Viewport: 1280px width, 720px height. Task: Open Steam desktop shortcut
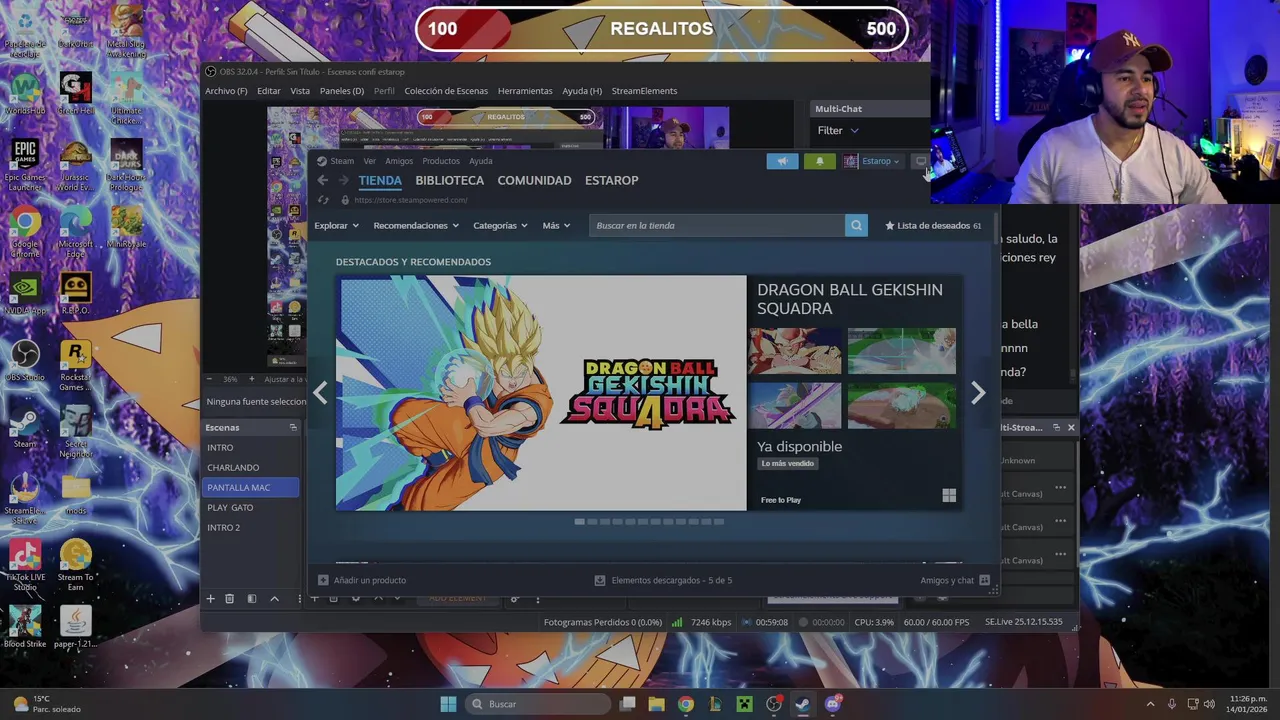(25, 427)
